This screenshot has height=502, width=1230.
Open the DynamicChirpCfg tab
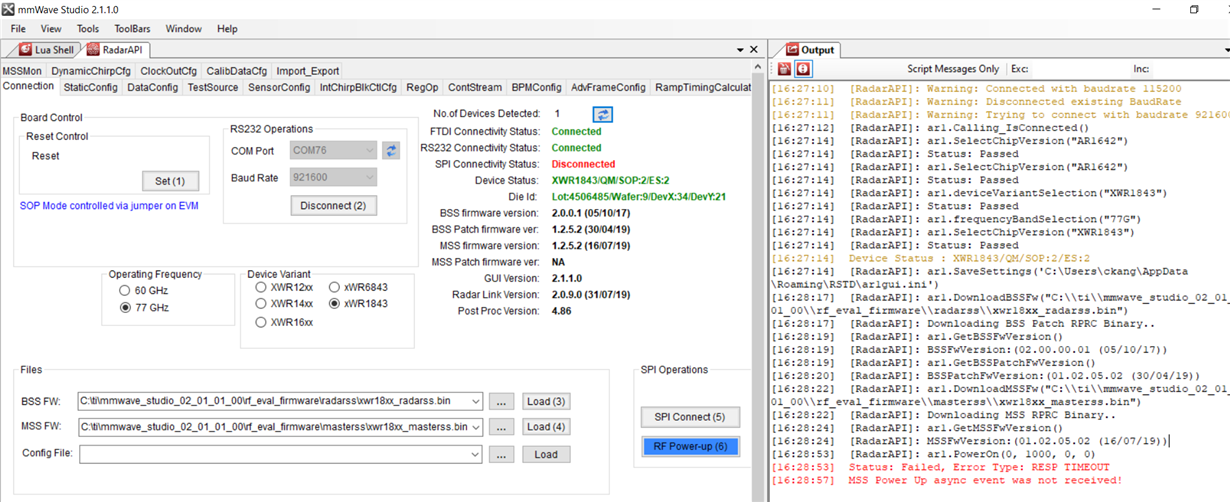pyautogui.click(x=91, y=71)
